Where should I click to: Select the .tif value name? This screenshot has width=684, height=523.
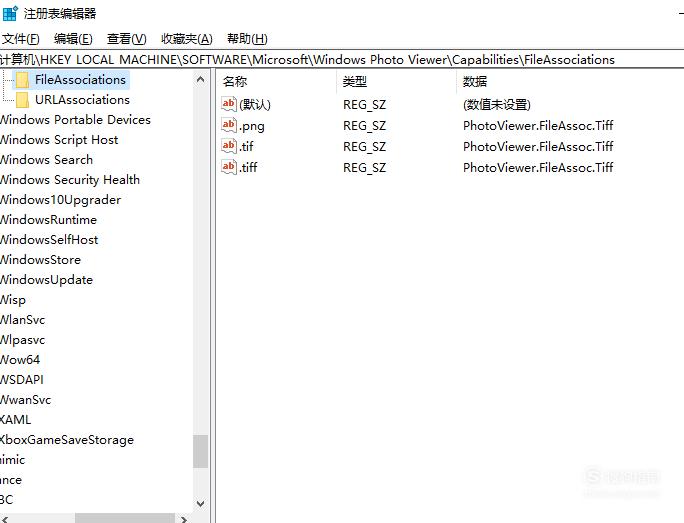[x=246, y=147]
